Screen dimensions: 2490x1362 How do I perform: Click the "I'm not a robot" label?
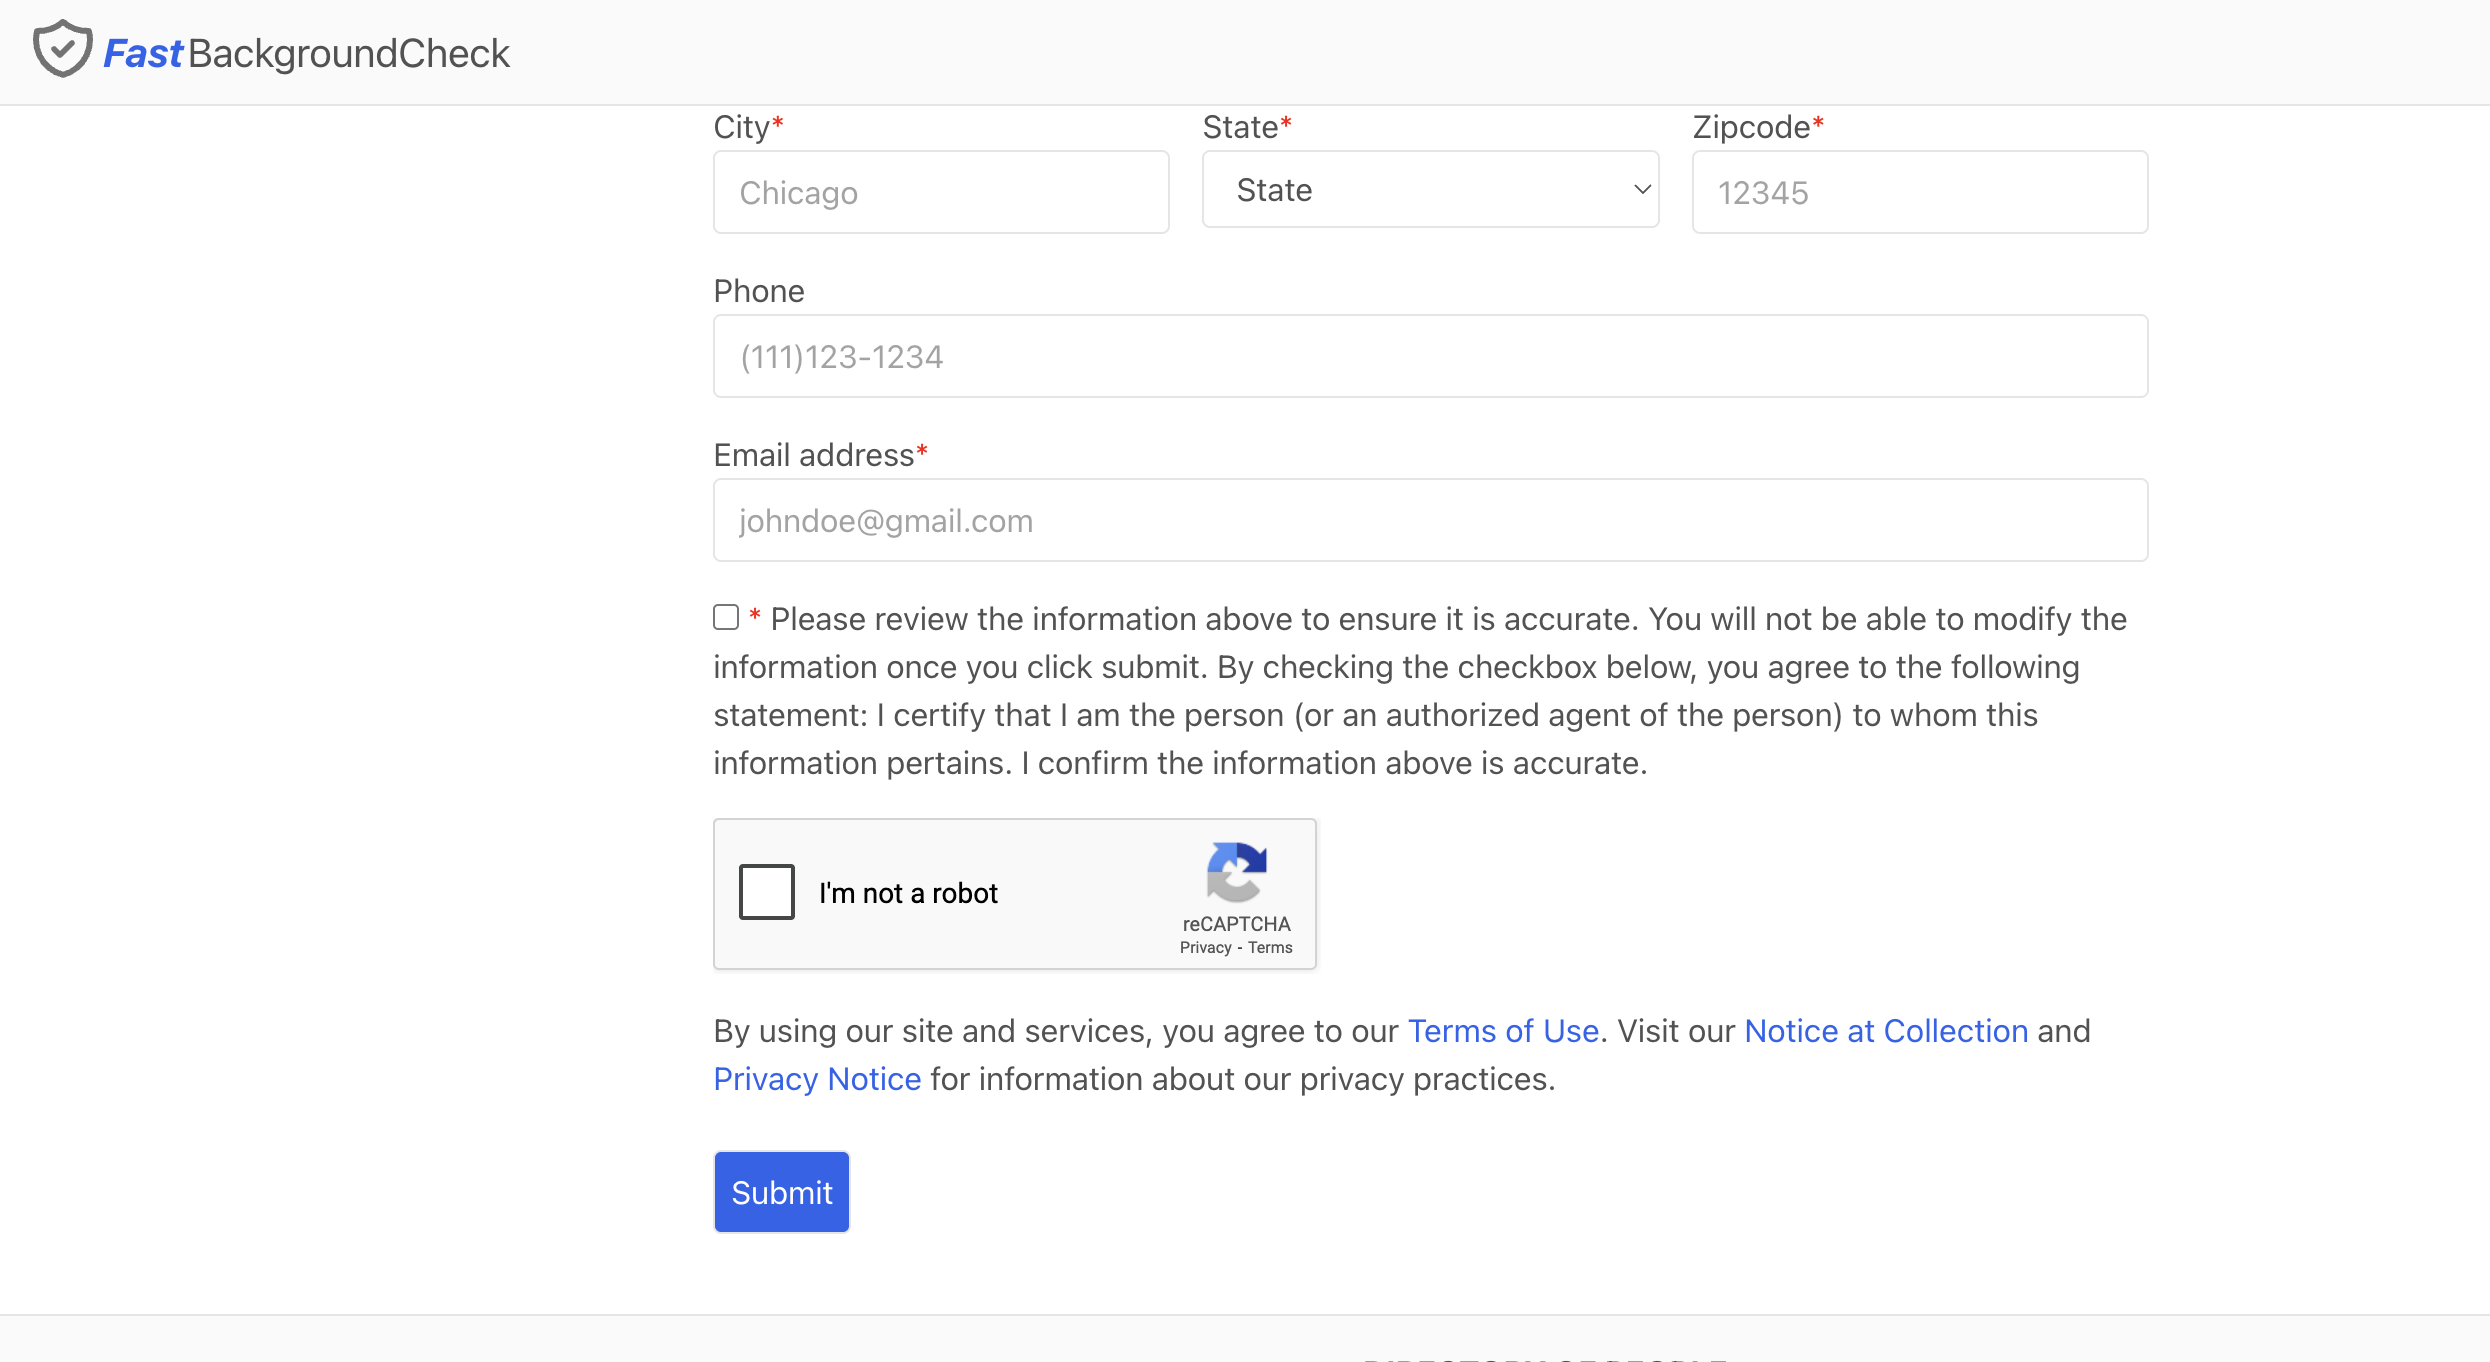point(908,893)
